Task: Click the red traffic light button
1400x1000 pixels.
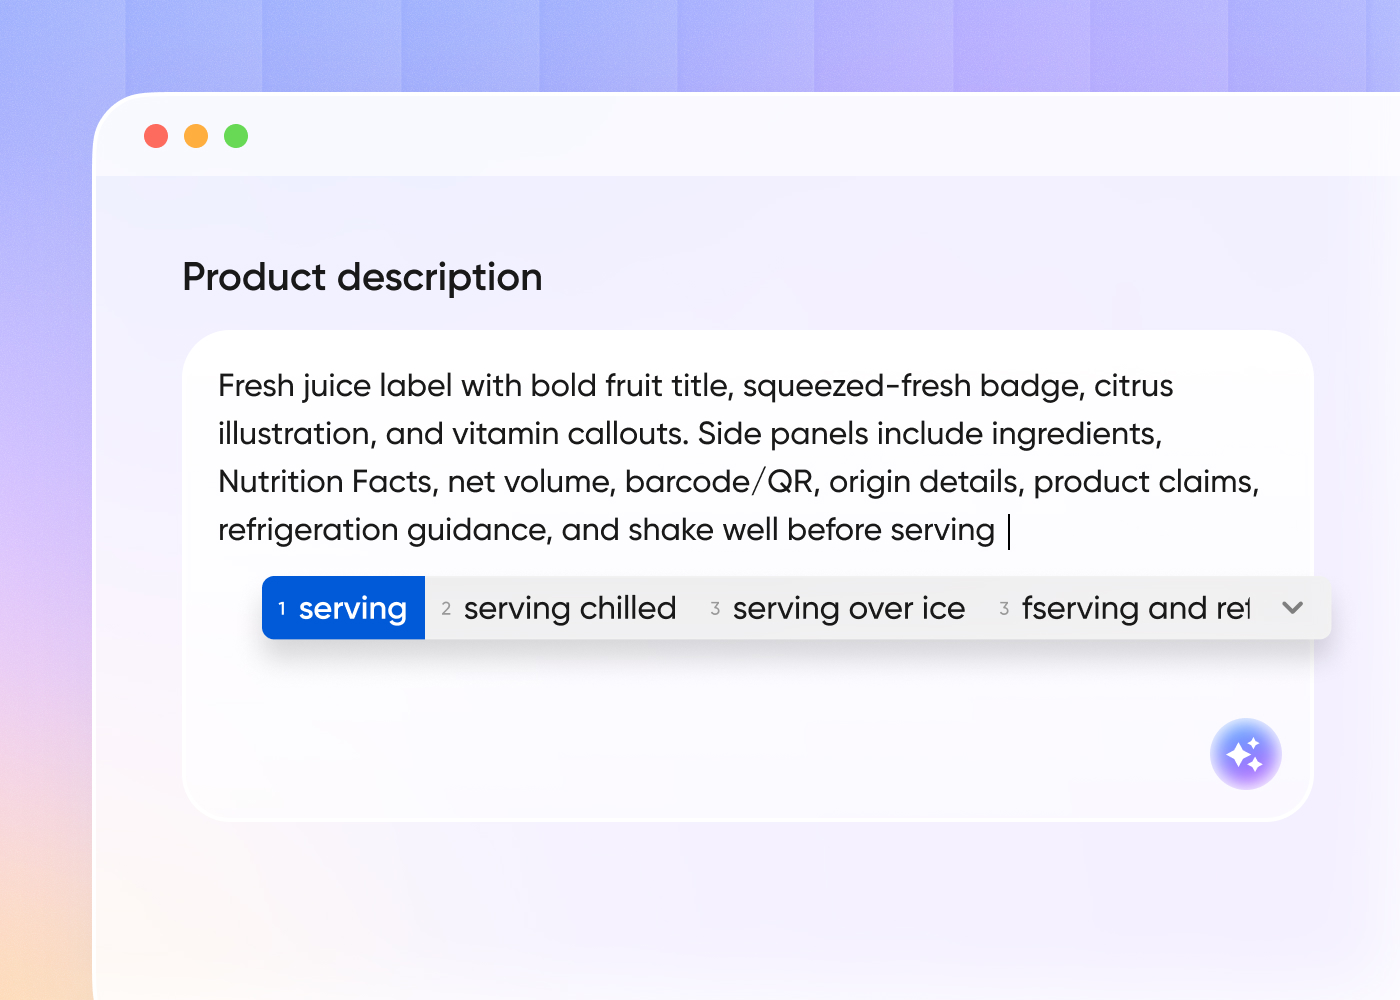Action: pyautogui.click(x=156, y=135)
